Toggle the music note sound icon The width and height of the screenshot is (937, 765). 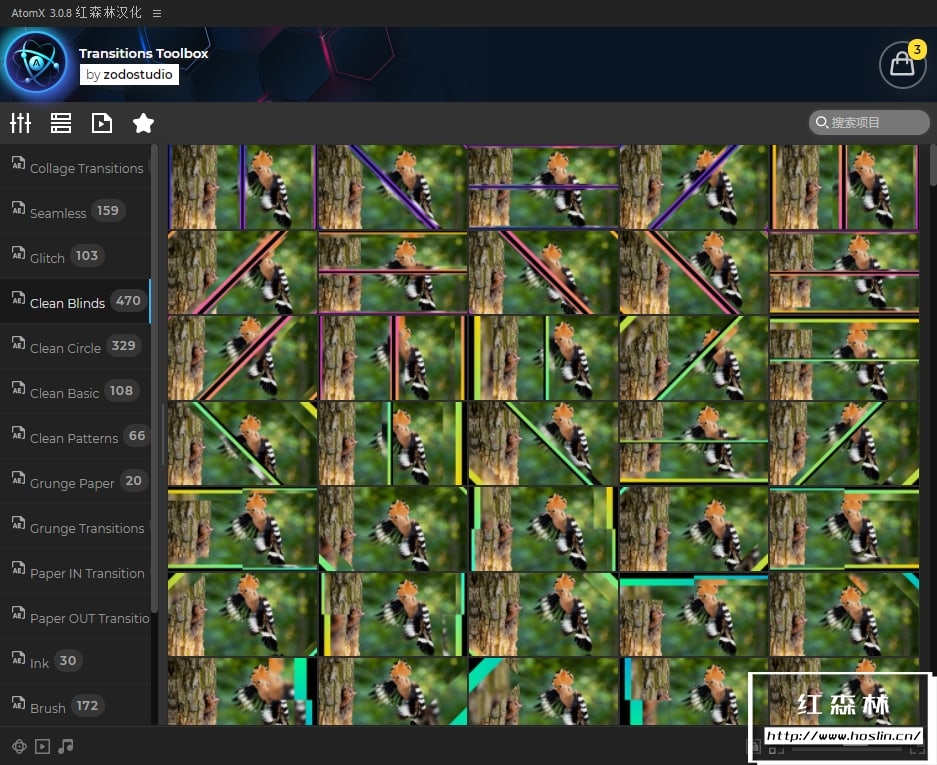point(66,746)
